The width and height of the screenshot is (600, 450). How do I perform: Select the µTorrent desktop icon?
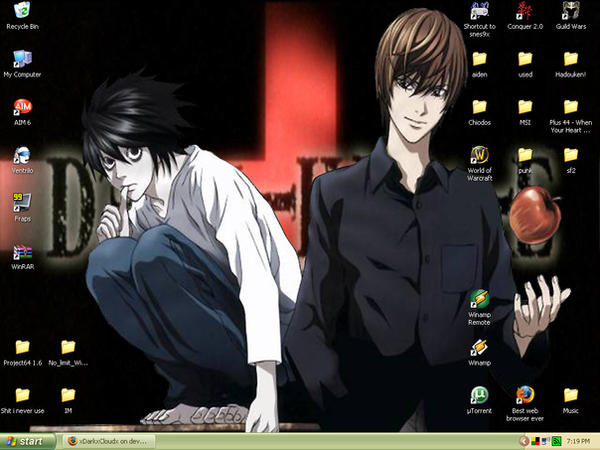(479, 395)
